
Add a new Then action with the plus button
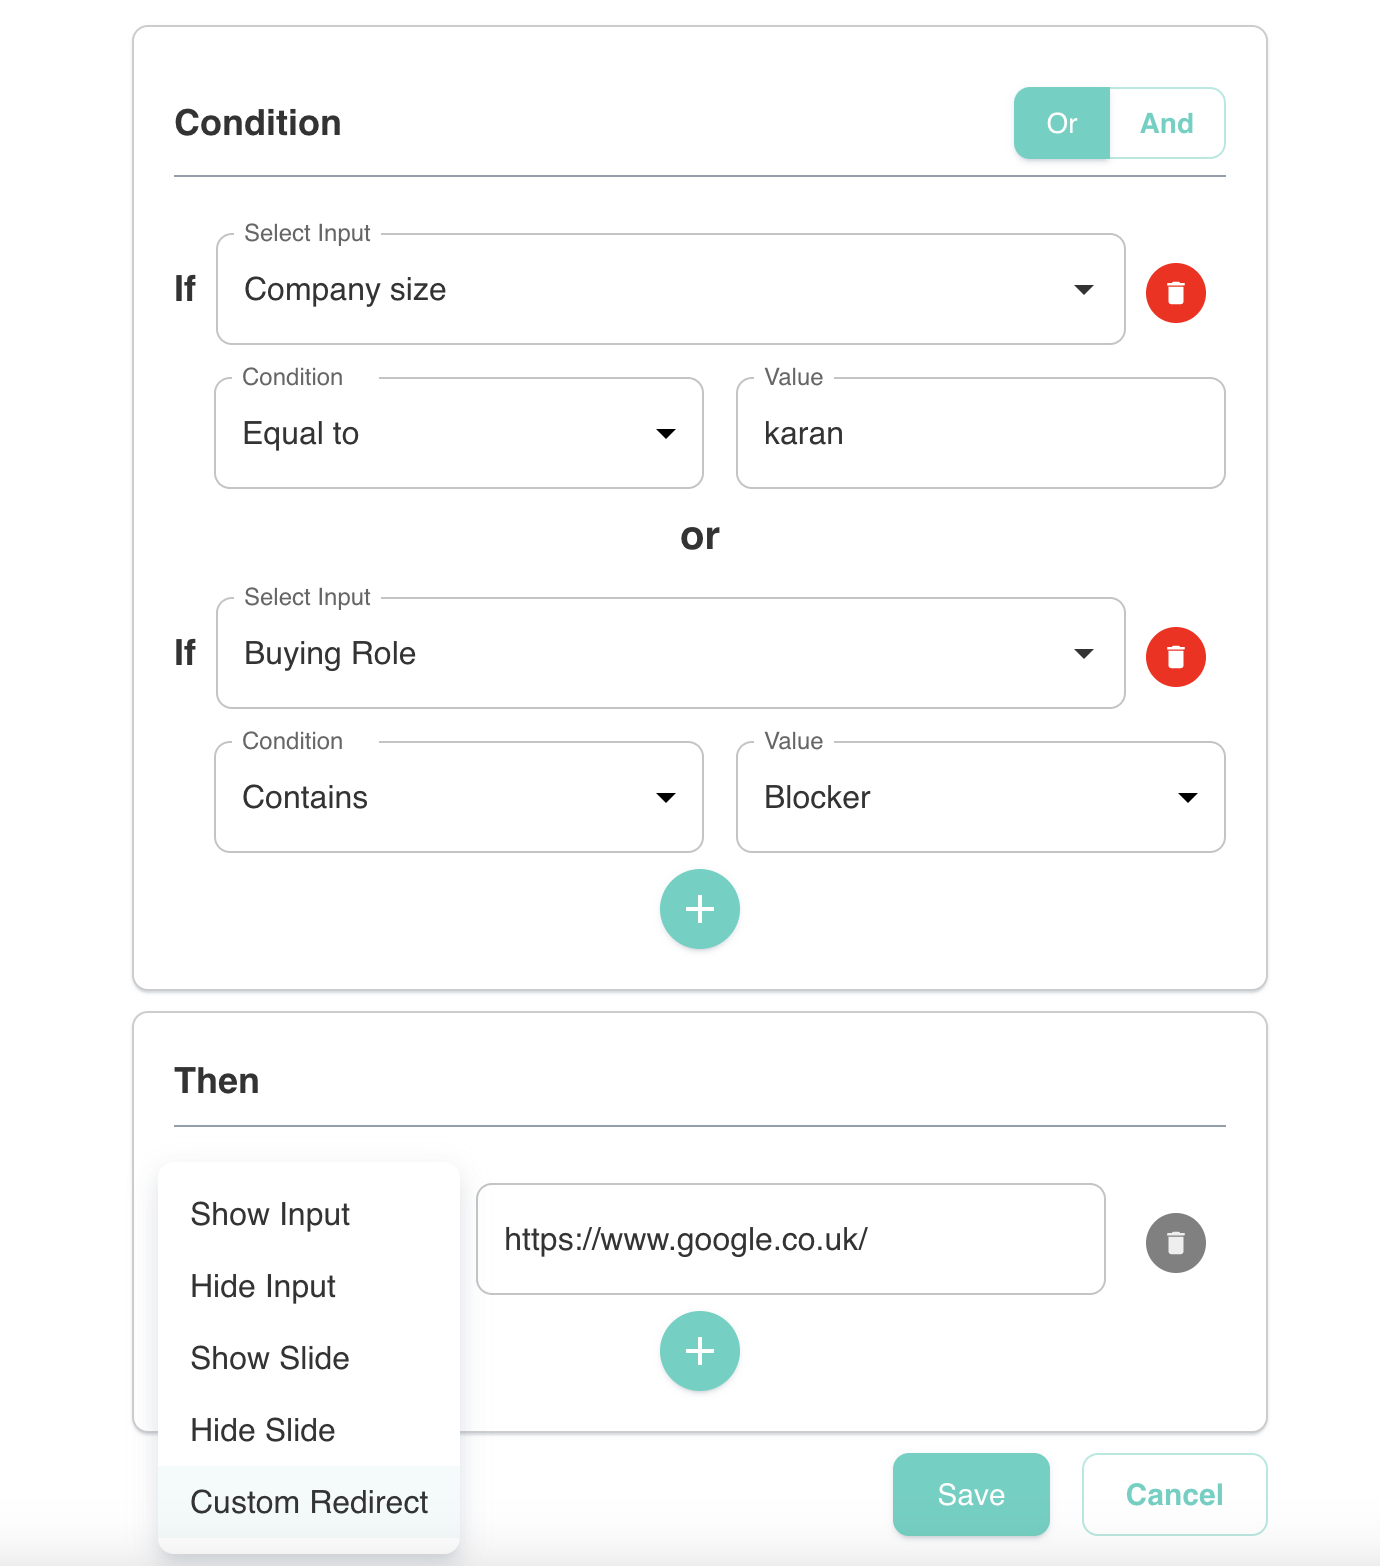700,1351
